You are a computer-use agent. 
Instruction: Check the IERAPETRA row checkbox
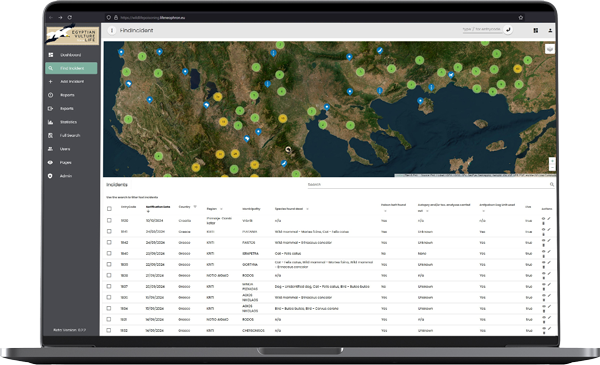[x=109, y=253]
